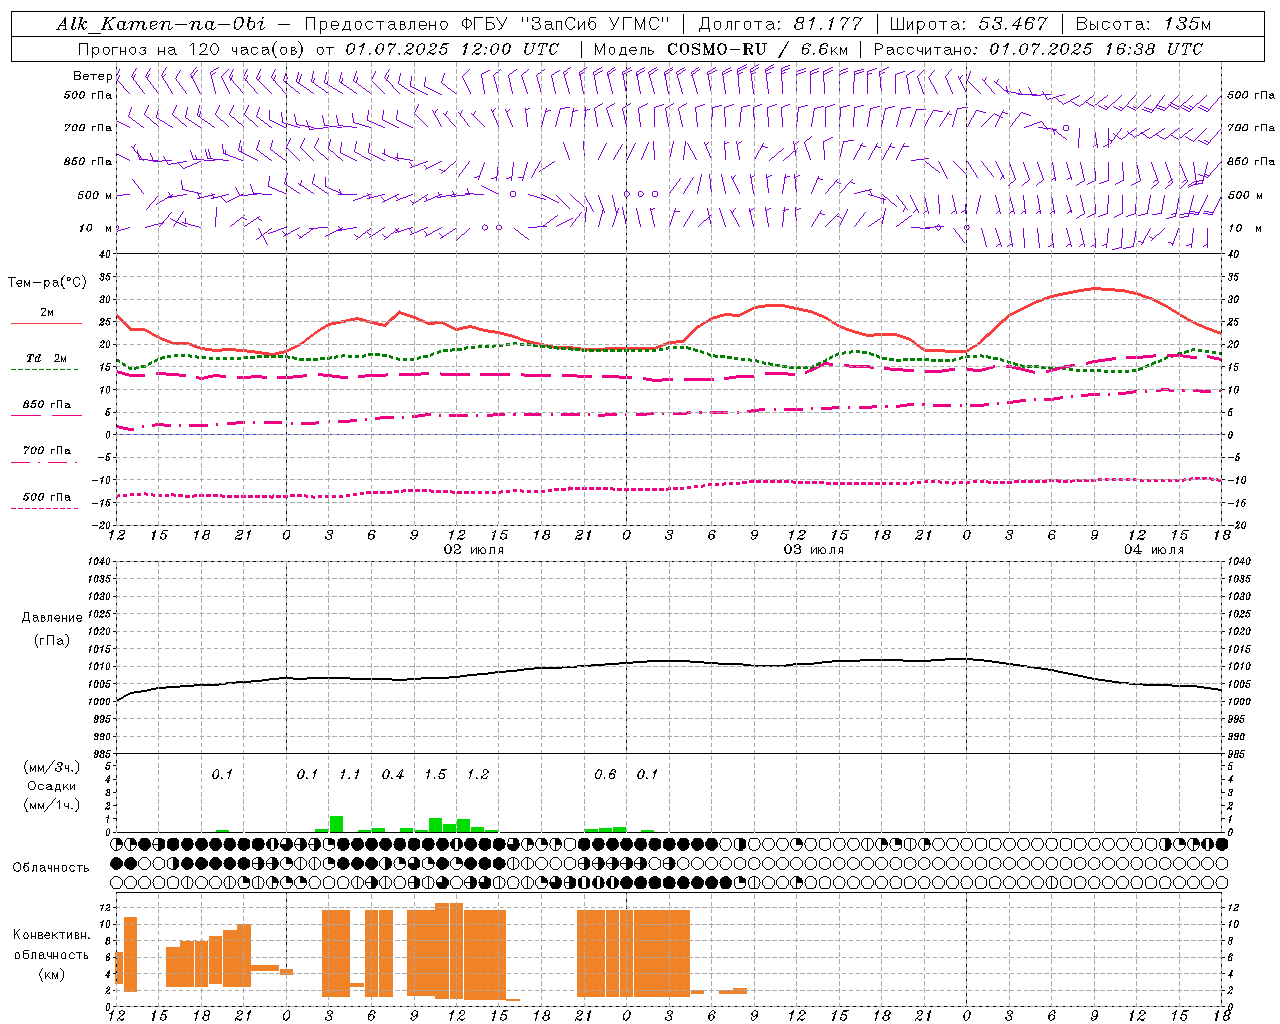Click the 1.5 precipitation value
The width and height of the screenshot is (1280, 1024).
(x=435, y=775)
